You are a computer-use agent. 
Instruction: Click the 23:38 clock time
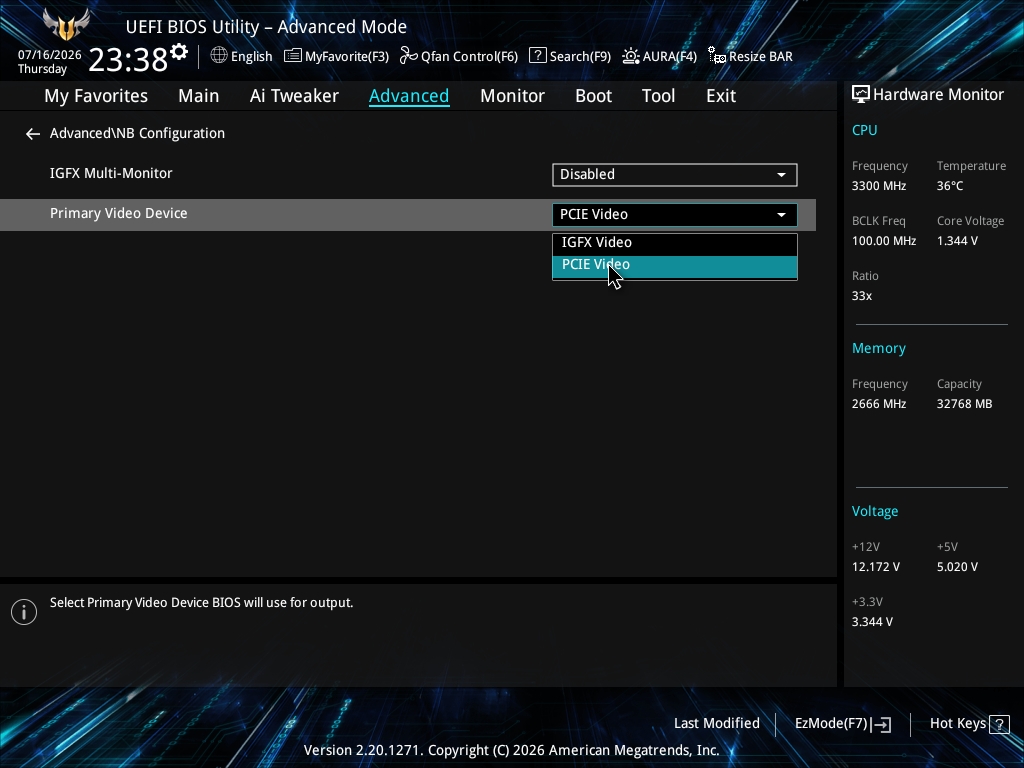[128, 59]
